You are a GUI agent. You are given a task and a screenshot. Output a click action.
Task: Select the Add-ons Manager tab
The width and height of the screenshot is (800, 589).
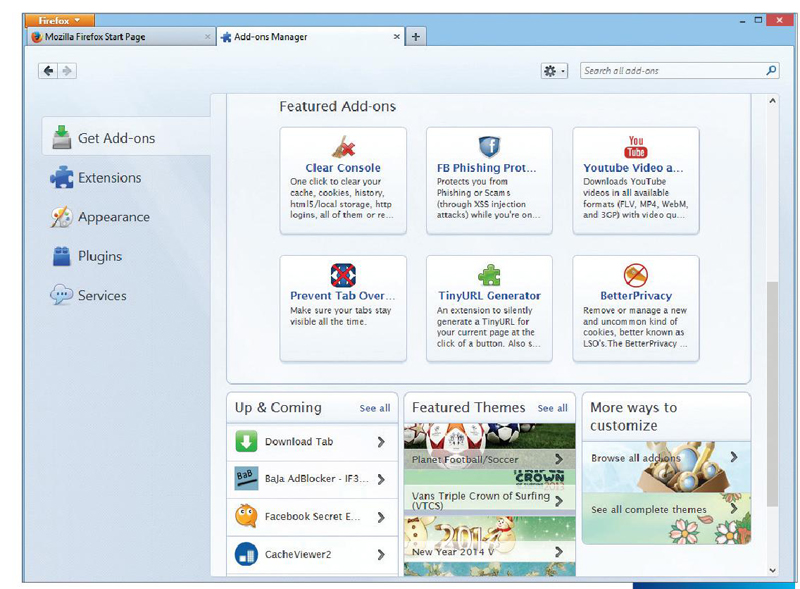[x=310, y=37]
